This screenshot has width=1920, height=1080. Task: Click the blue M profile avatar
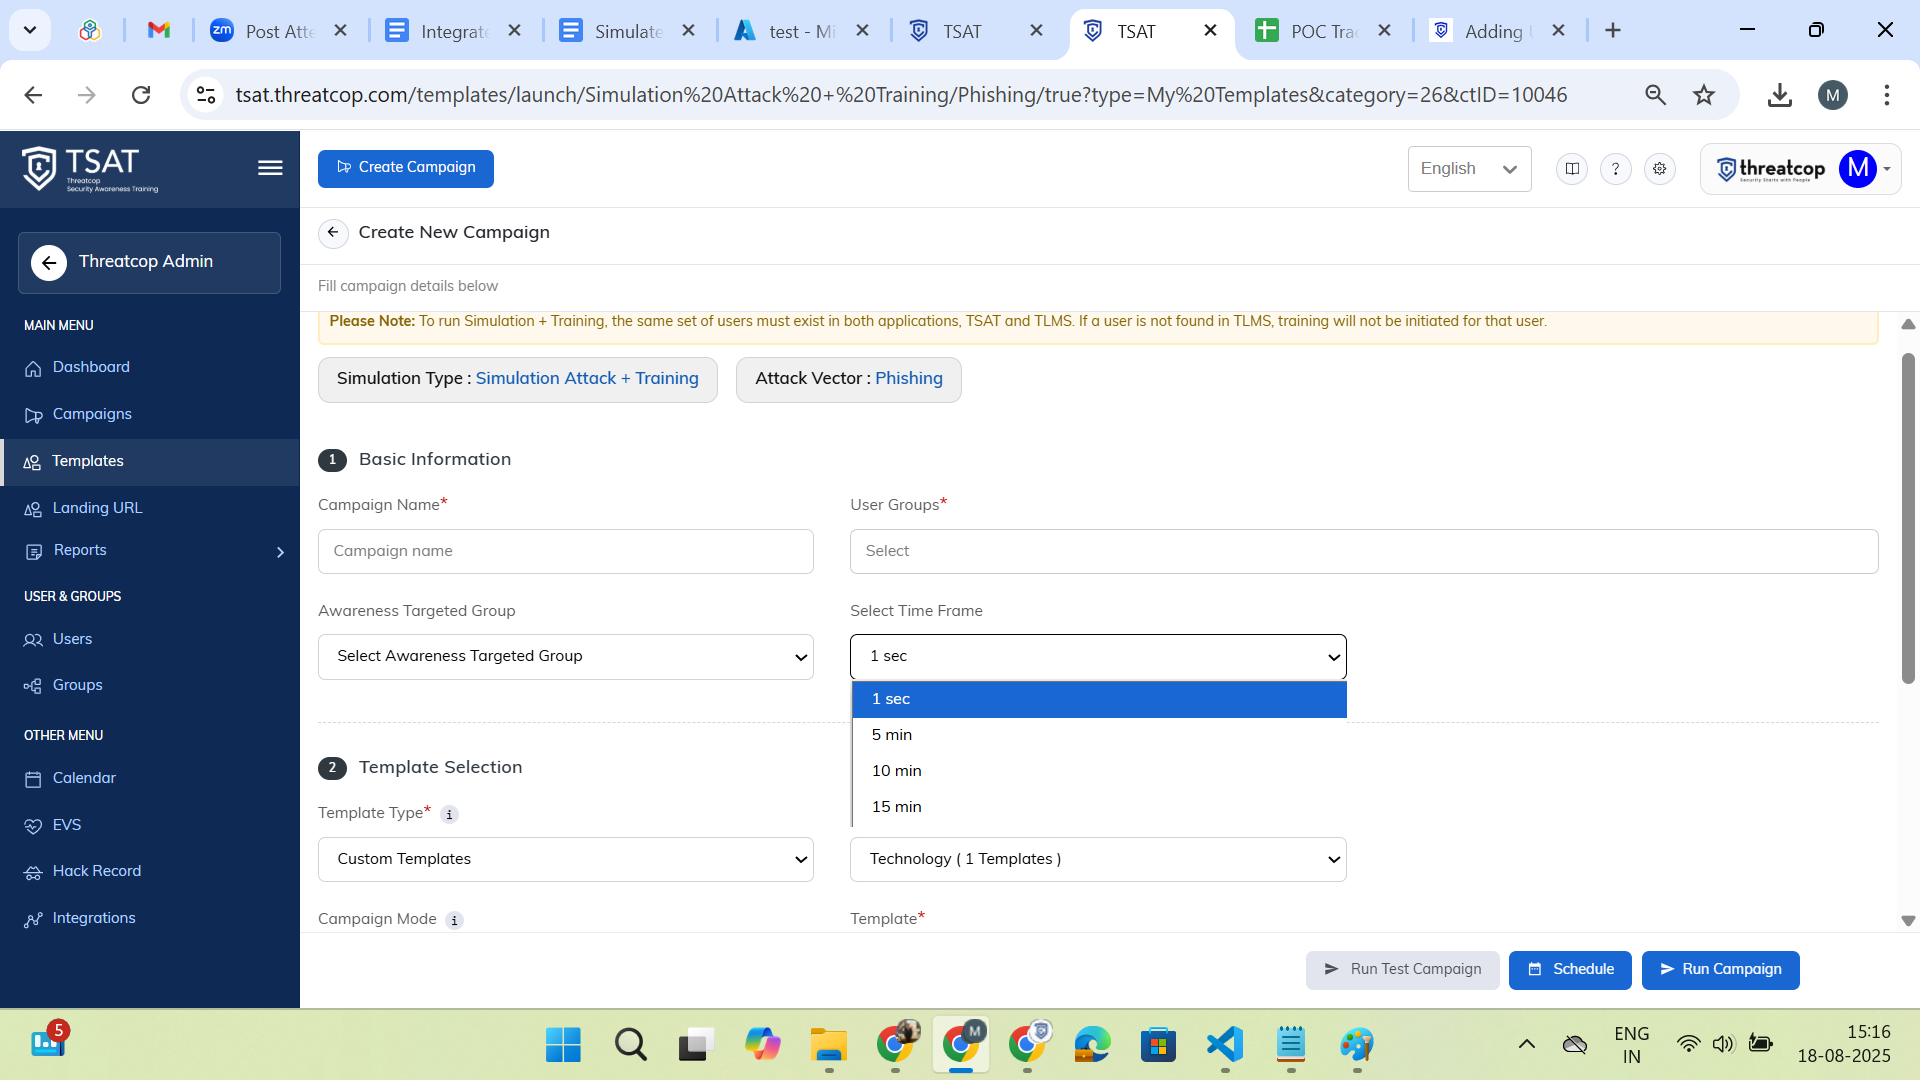click(x=1857, y=169)
